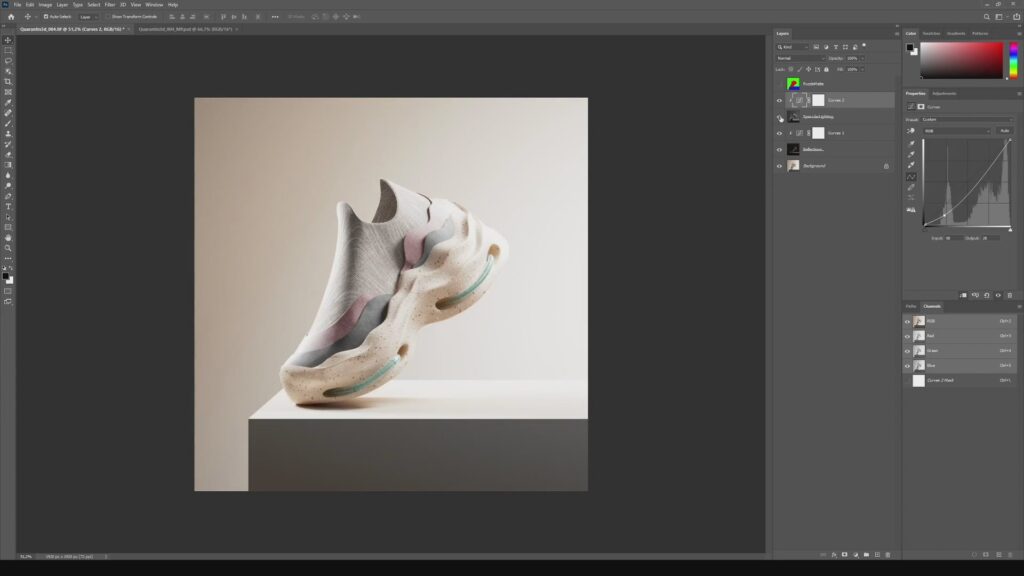Select the Clone Stamp tool
The height and width of the screenshot is (576, 1024).
coord(8,134)
